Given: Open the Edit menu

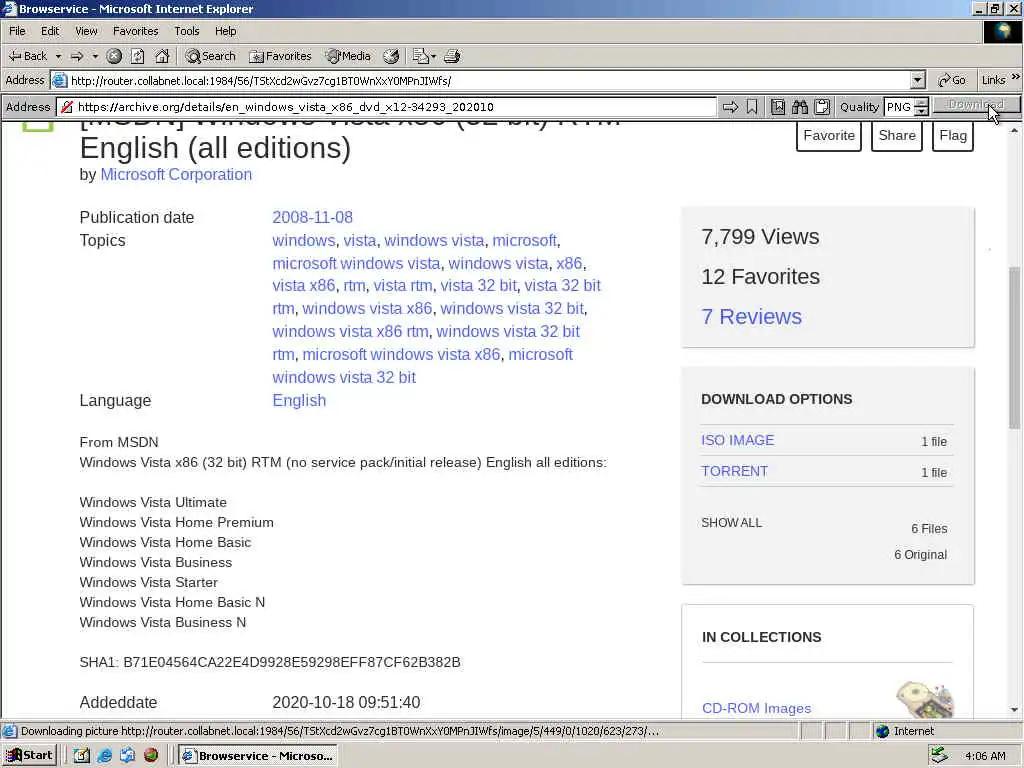Looking at the screenshot, I should click(x=50, y=31).
